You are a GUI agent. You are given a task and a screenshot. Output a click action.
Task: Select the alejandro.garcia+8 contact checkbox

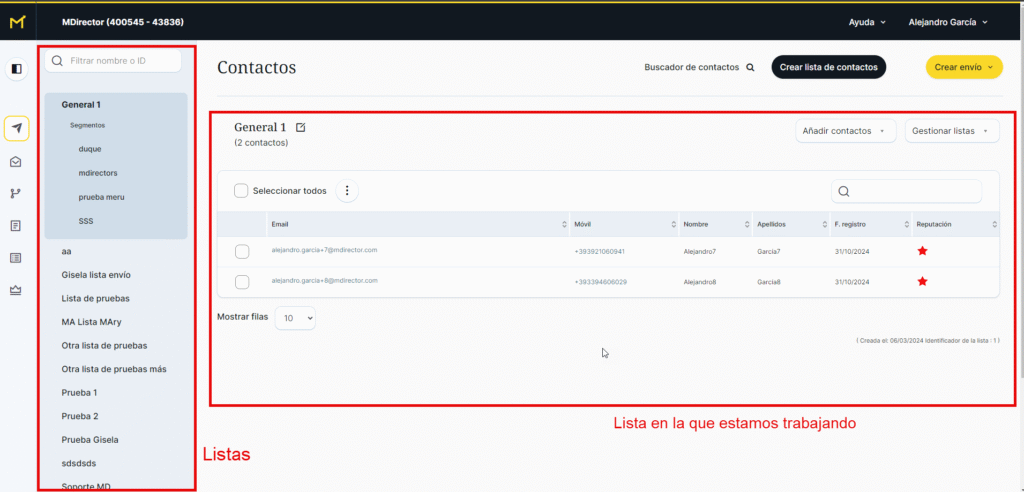[242, 282]
